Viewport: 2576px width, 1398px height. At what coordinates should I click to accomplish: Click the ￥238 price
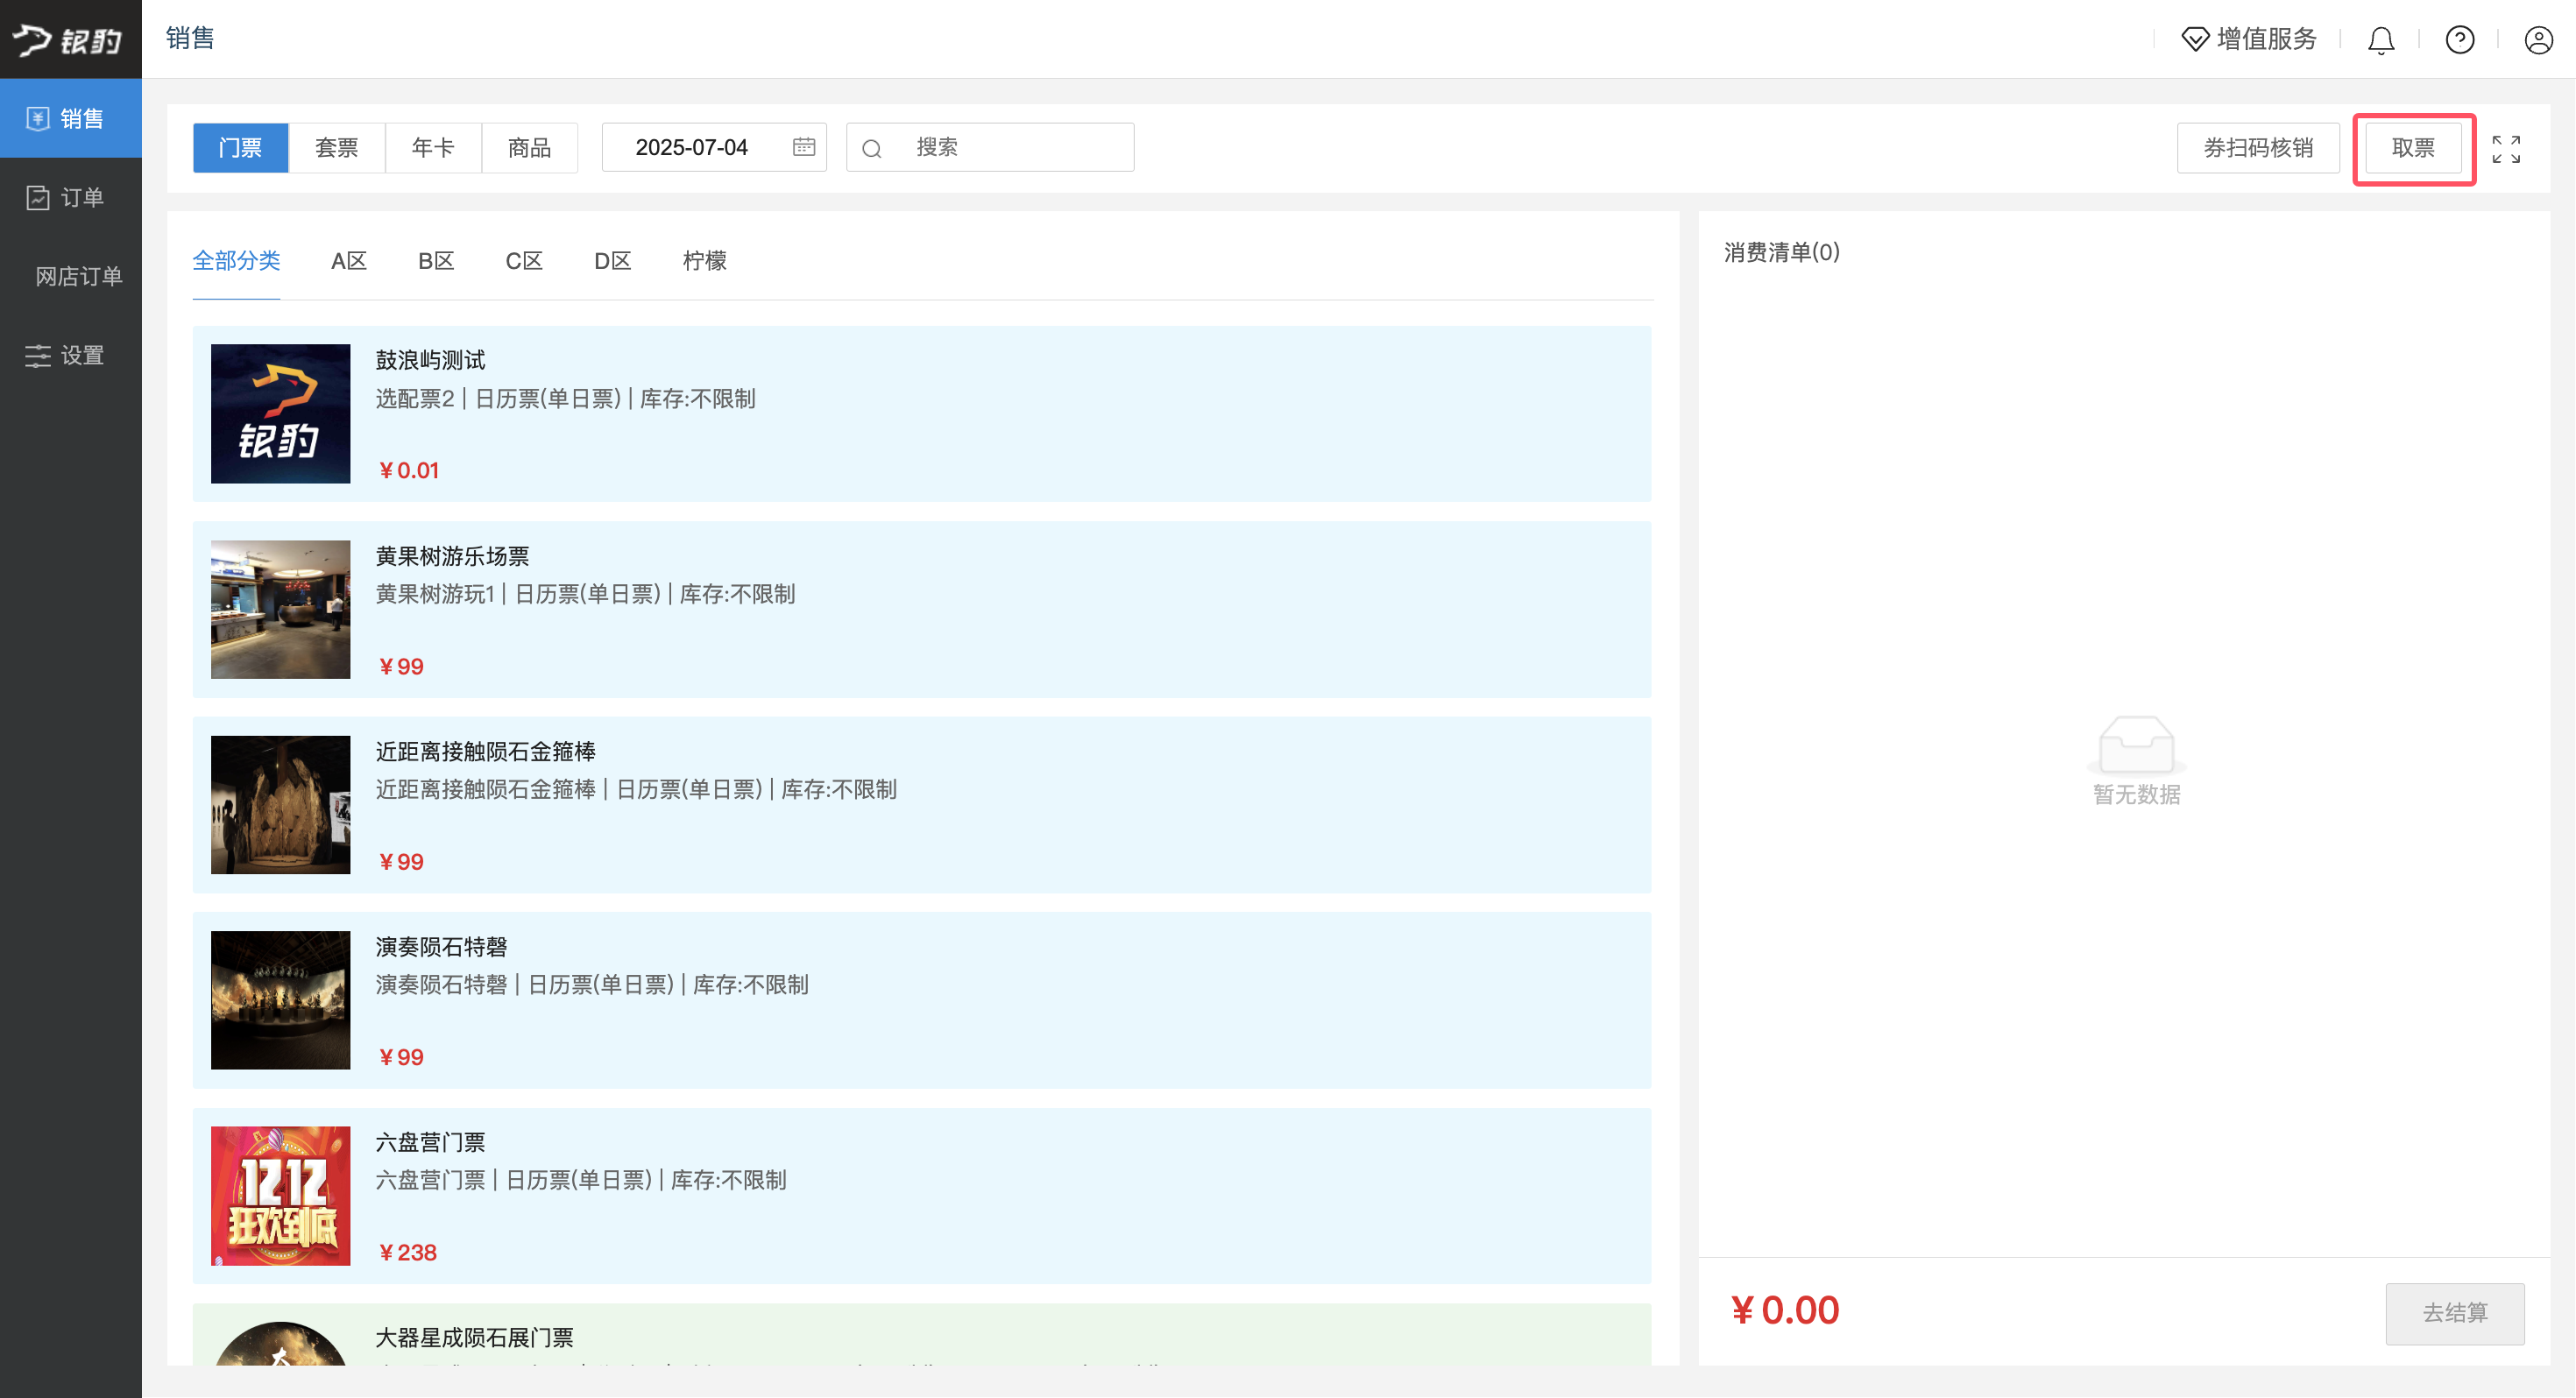(x=408, y=1252)
